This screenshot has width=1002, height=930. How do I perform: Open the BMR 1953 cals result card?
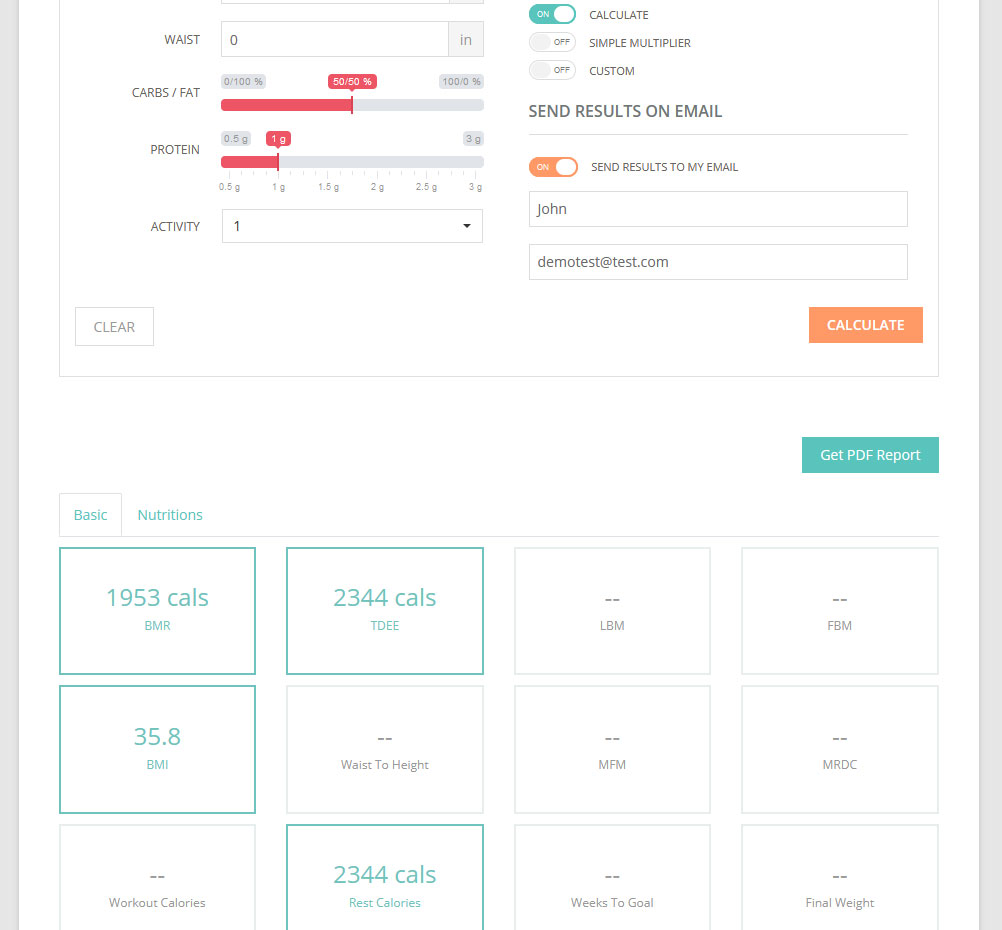pos(157,610)
